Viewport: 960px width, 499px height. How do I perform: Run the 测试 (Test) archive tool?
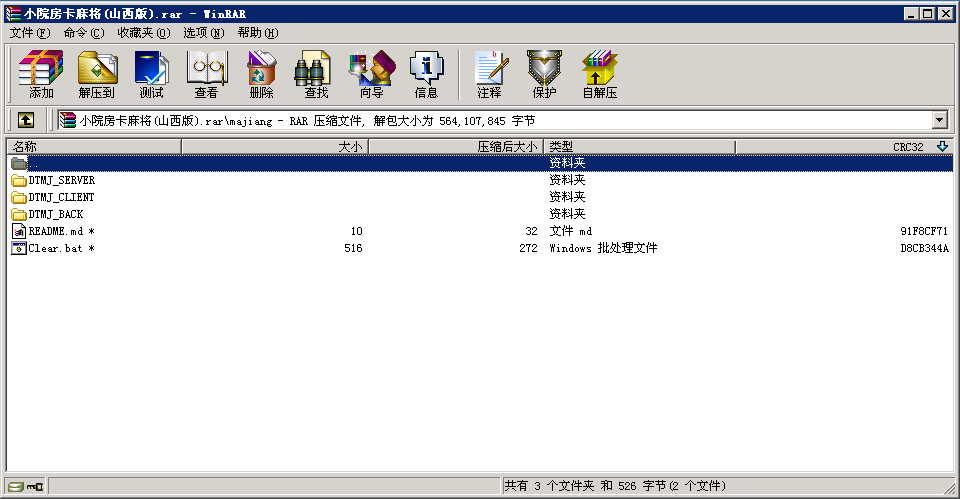(x=151, y=74)
